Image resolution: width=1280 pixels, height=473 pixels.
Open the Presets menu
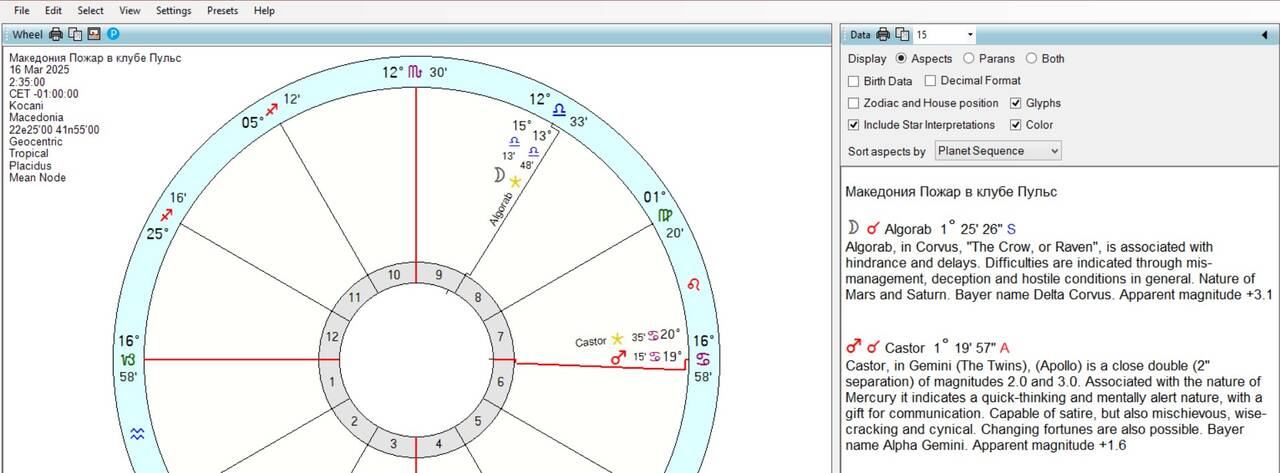click(x=223, y=11)
